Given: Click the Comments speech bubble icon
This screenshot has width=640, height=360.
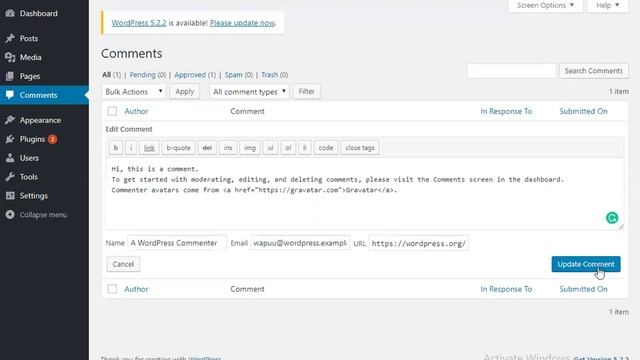Looking at the screenshot, I should (x=10, y=95).
